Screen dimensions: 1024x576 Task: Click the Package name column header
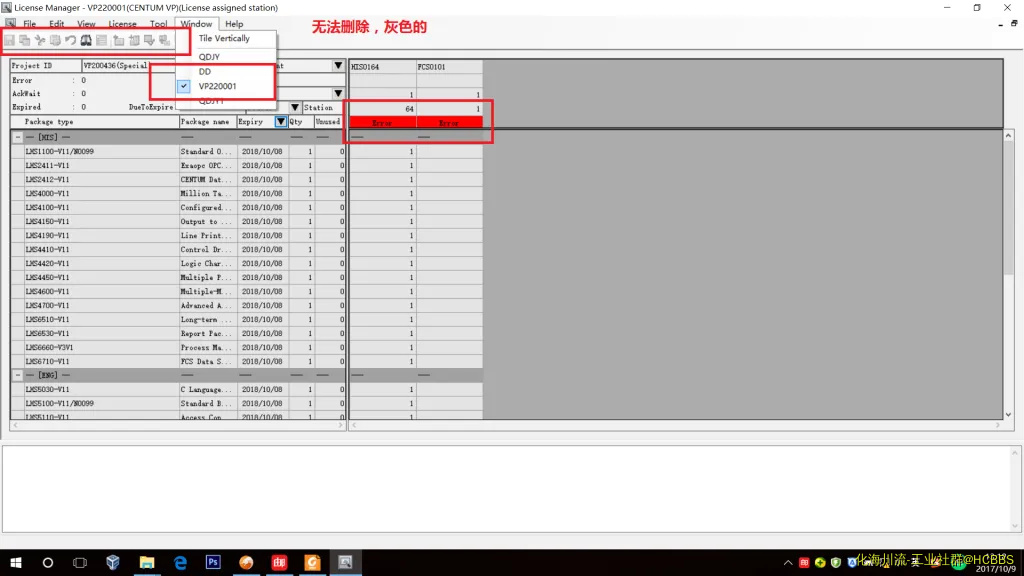[x=208, y=121]
